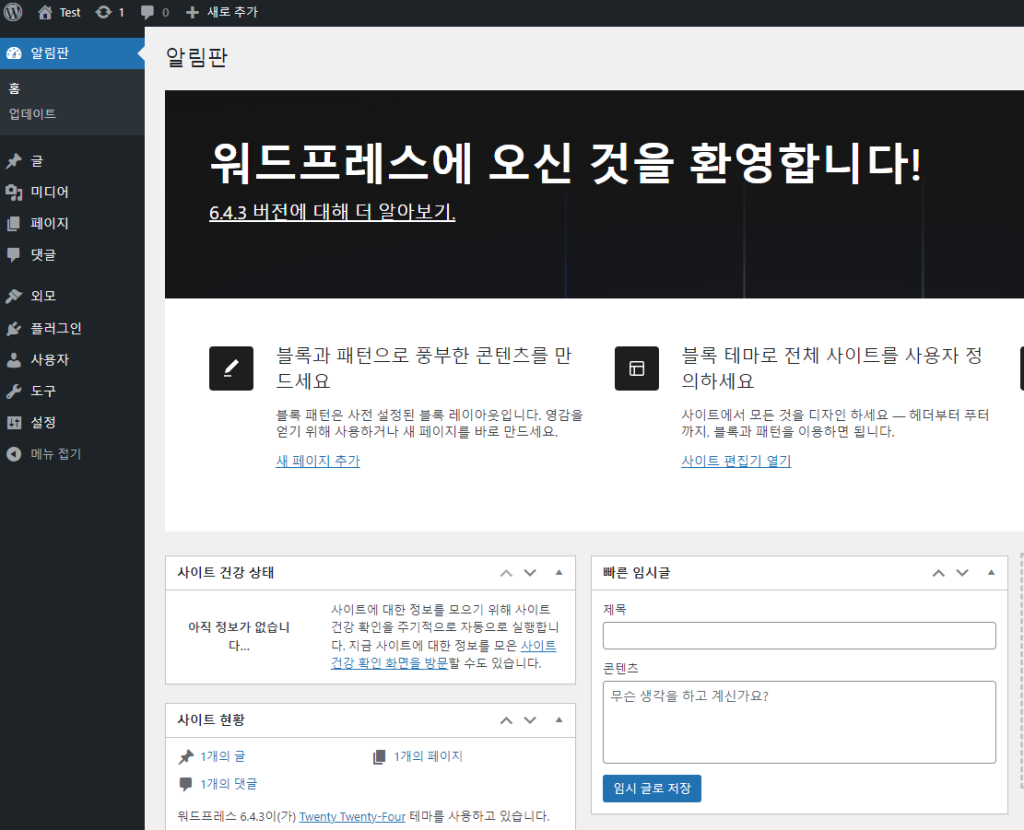Click the 댓글 comment bubble icon
This screenshot has height=830, width=1024.
[14, 255]
